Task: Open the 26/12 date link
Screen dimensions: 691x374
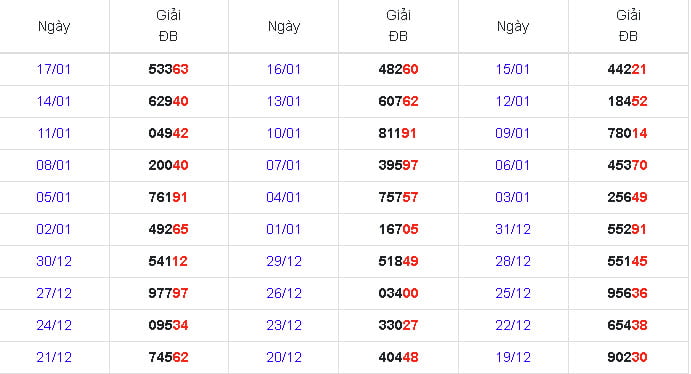Action: click(284, 293)
